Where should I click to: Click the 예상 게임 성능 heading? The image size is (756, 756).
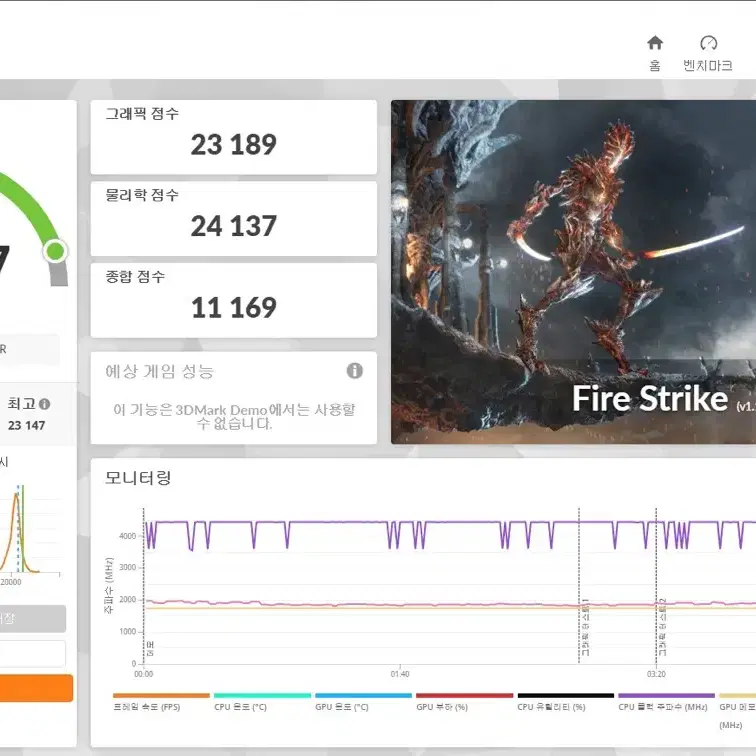(x=159, y=371)
